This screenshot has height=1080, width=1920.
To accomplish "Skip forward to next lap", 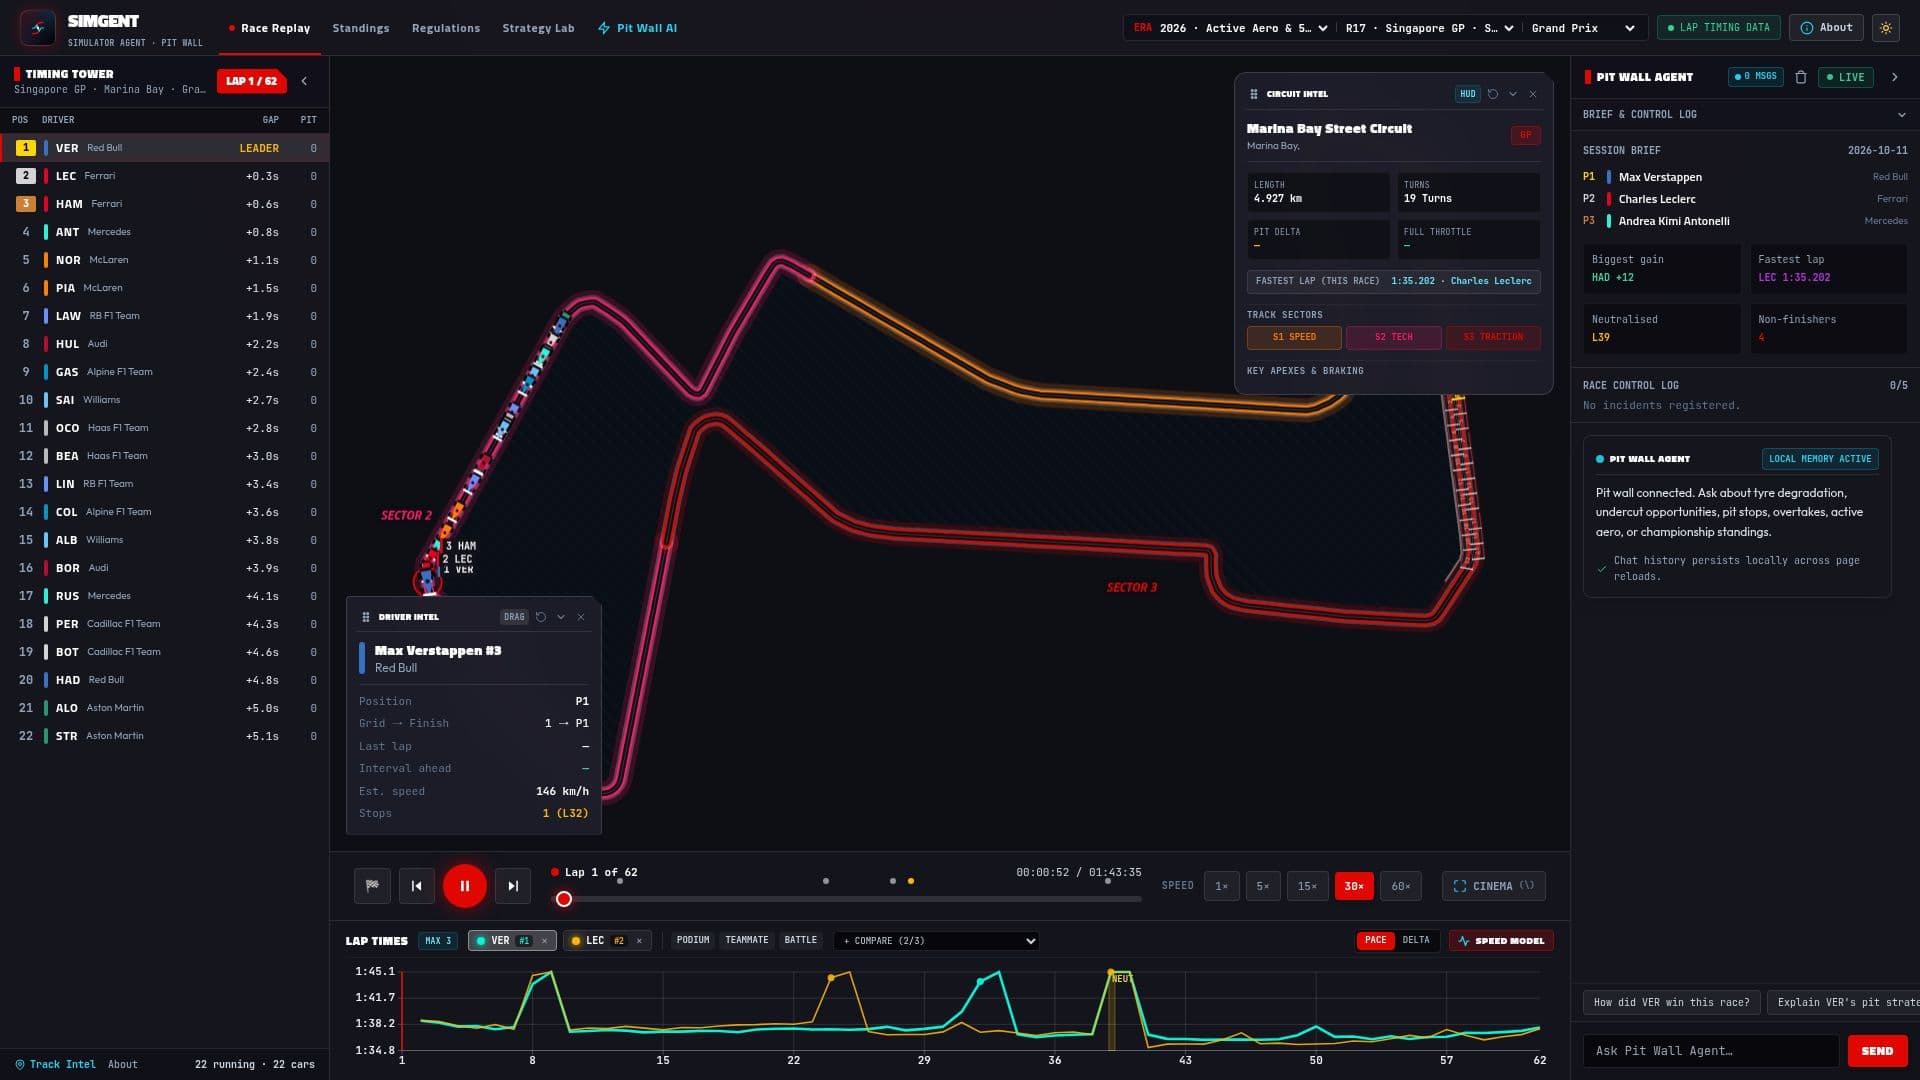I will [x=513, y=886].
